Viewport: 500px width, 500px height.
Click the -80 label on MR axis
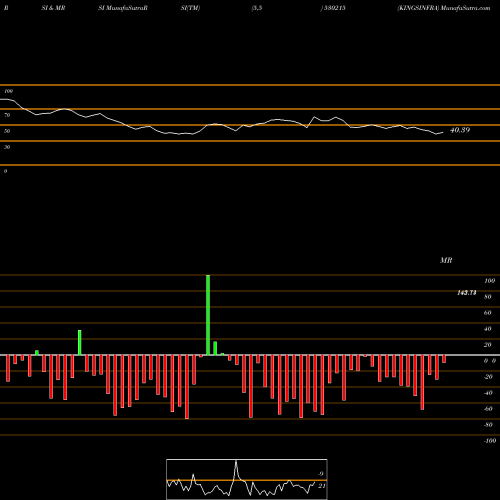tap(488, 425)
